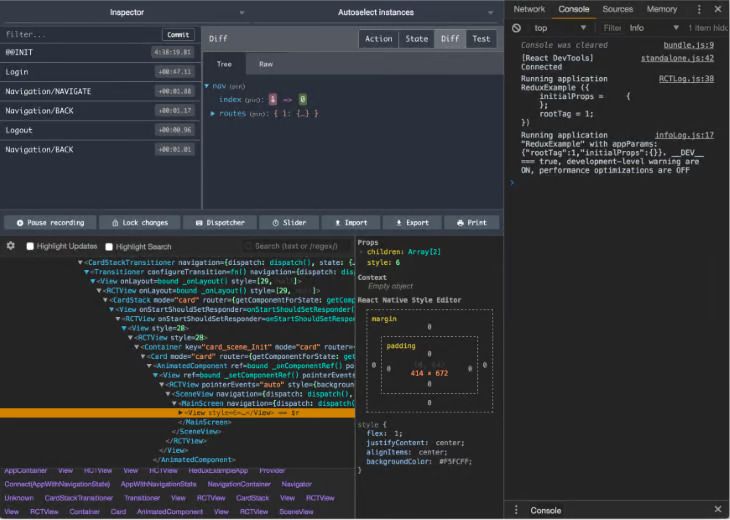Screen dimensions: 730x520
Task: Toggle the Slider button in the toolbar
Action: click(289, 223)
